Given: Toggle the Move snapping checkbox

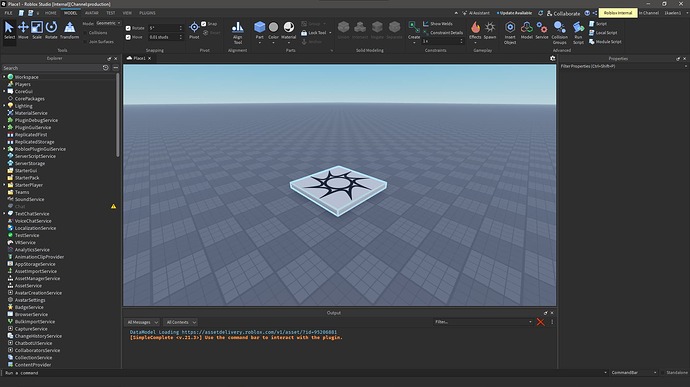Looking at the screenshot, I should point(128,37).
